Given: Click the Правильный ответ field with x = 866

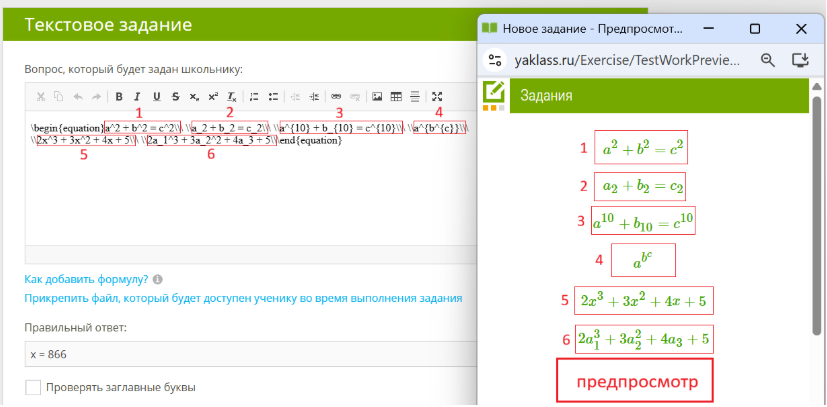Looking at the screenshot, I should [251, 354].
